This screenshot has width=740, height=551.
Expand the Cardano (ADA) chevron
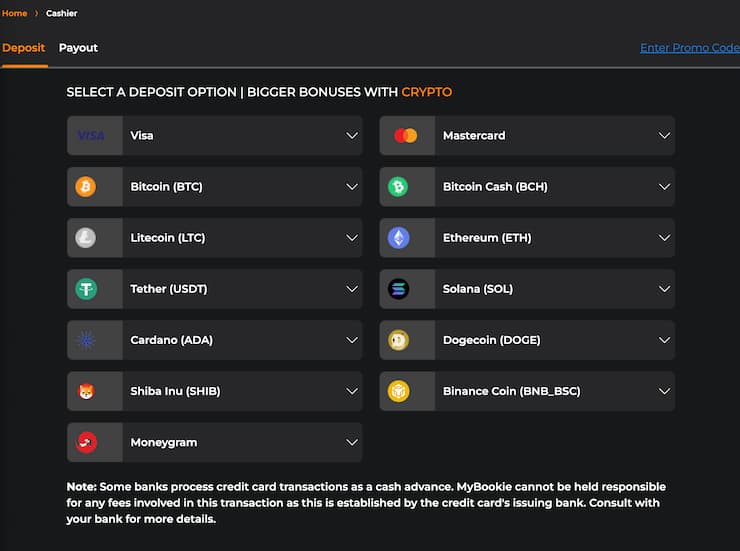coord(352,340)
